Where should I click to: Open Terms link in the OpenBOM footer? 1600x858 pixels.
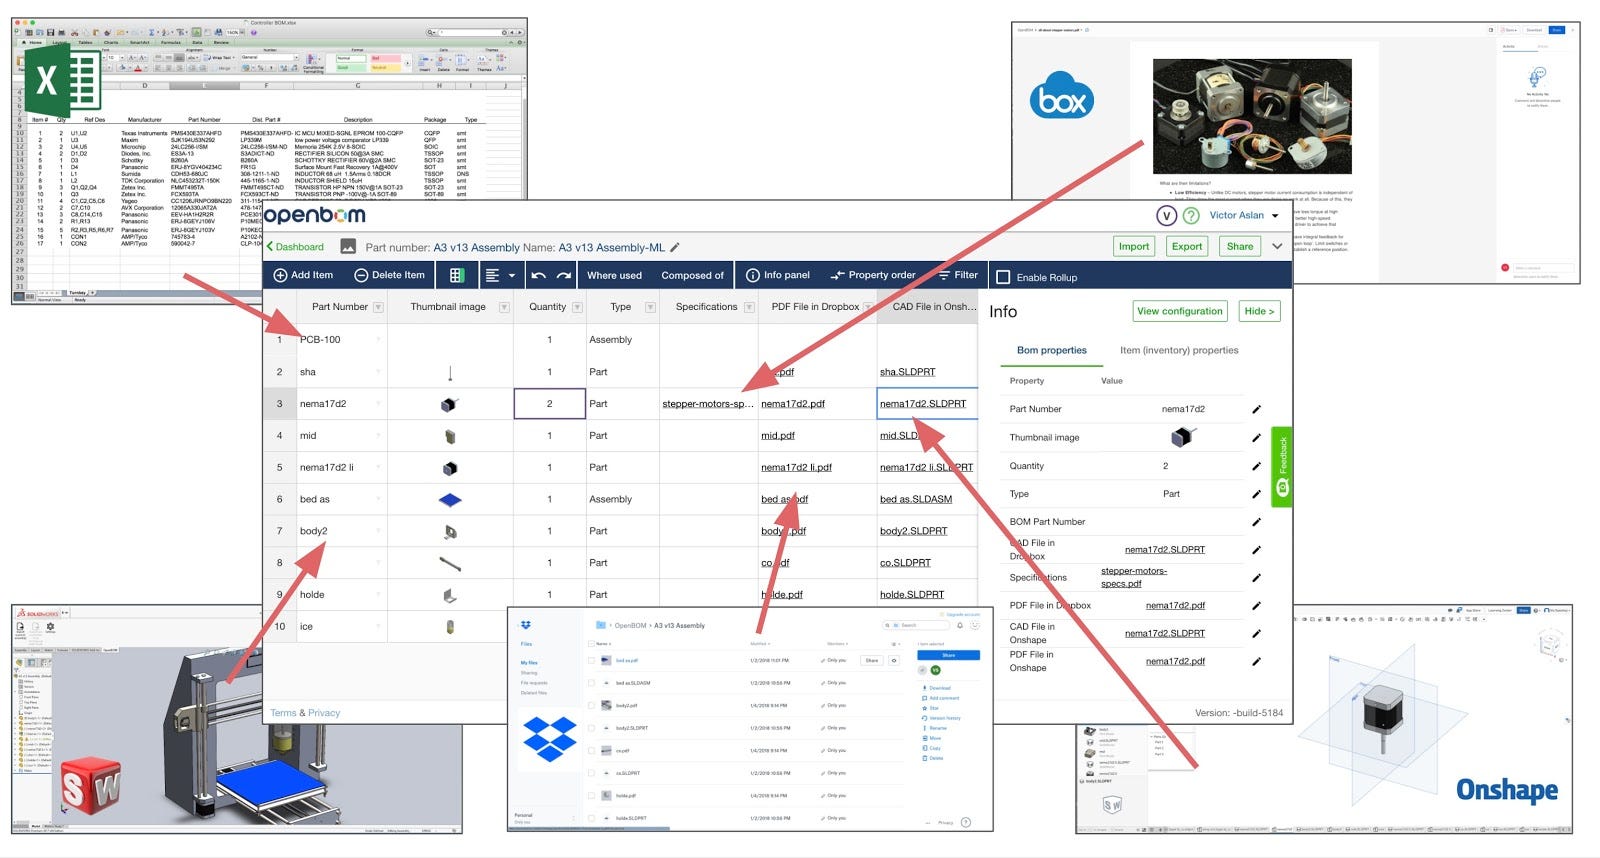(283, 713)
